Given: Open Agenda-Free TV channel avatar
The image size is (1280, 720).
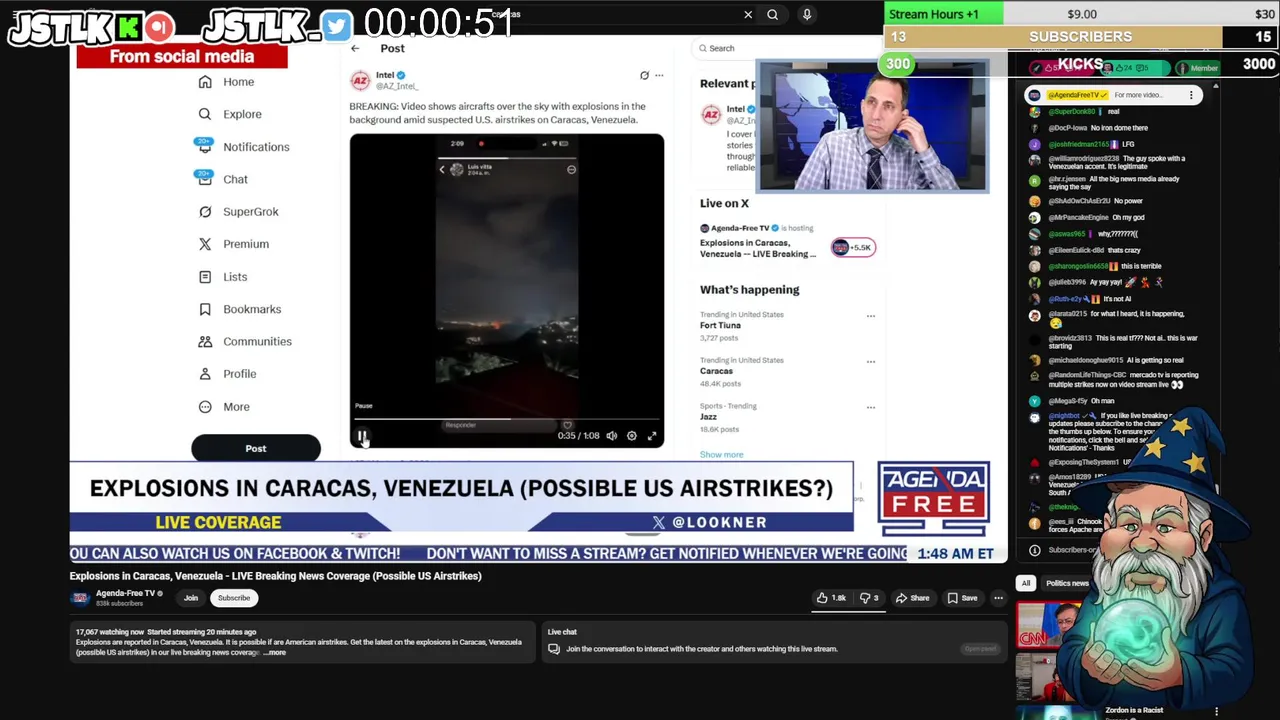Looking at the screenshot, I should pyautogui.click(x=80, y=598).
